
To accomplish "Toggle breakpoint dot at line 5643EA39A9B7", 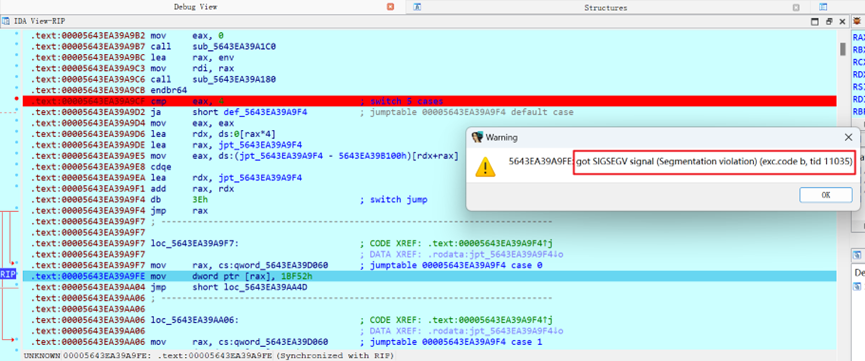I will [x=16, y=45].
